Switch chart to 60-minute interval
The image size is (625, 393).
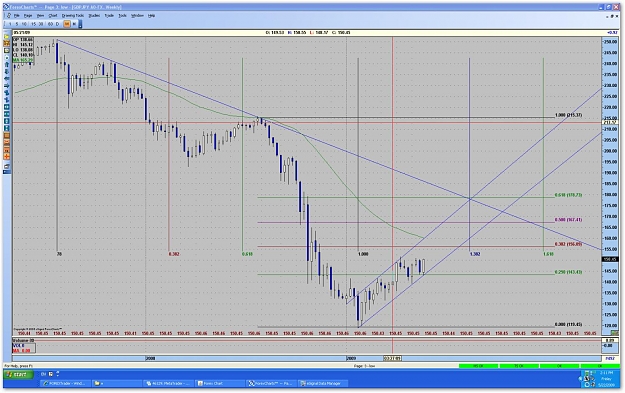coord(50,24)
